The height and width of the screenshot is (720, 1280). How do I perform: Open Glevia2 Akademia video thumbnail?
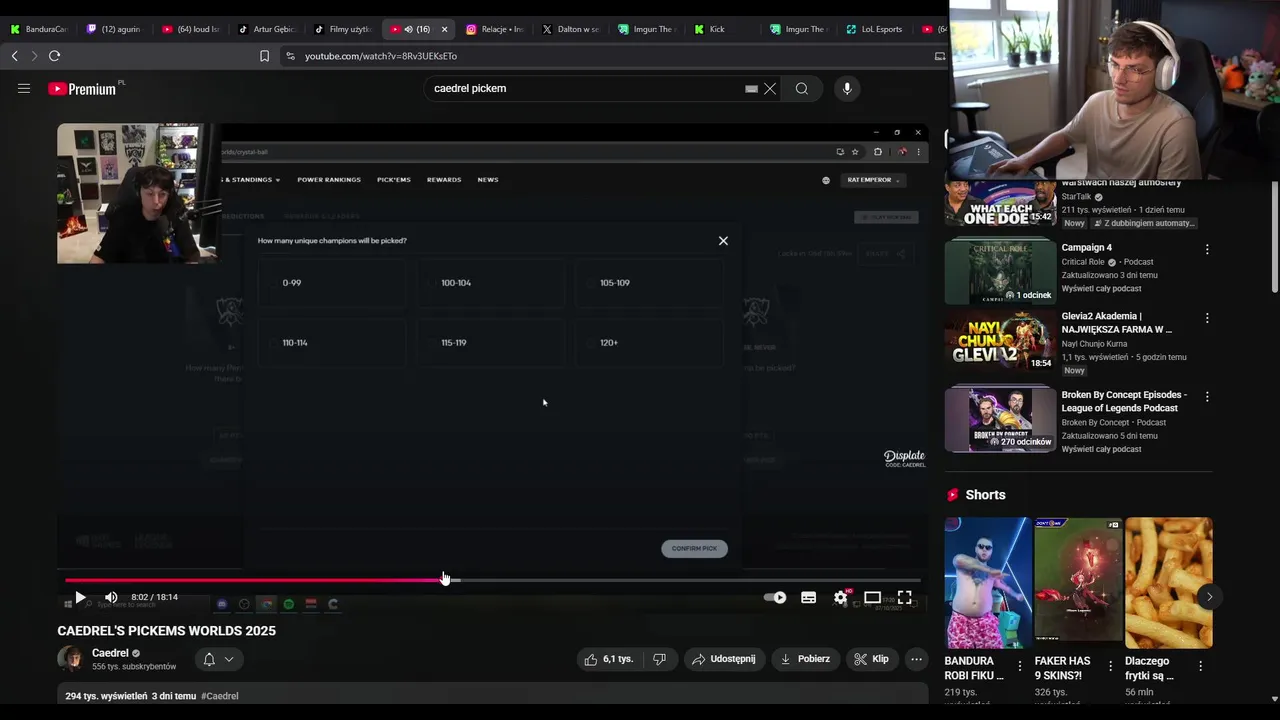(x=1000, y=340)
